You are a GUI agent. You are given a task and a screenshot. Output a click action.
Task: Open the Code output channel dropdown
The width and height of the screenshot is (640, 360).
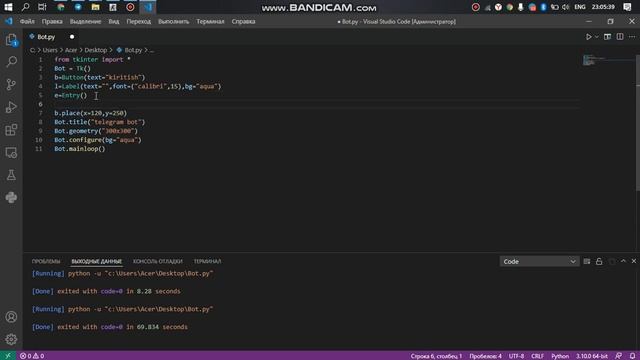tap(539, 261)
